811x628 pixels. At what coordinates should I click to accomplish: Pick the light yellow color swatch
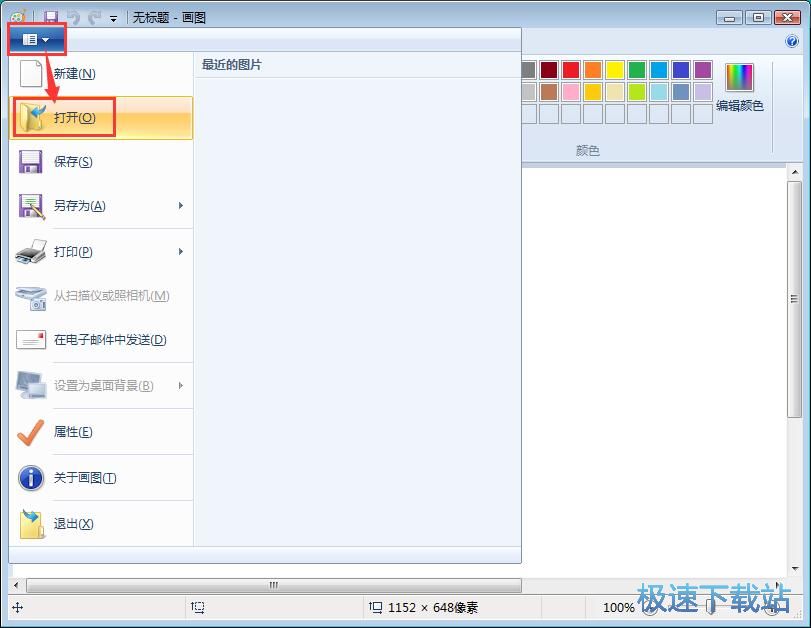pyautogui.click(x=615, y=92)
